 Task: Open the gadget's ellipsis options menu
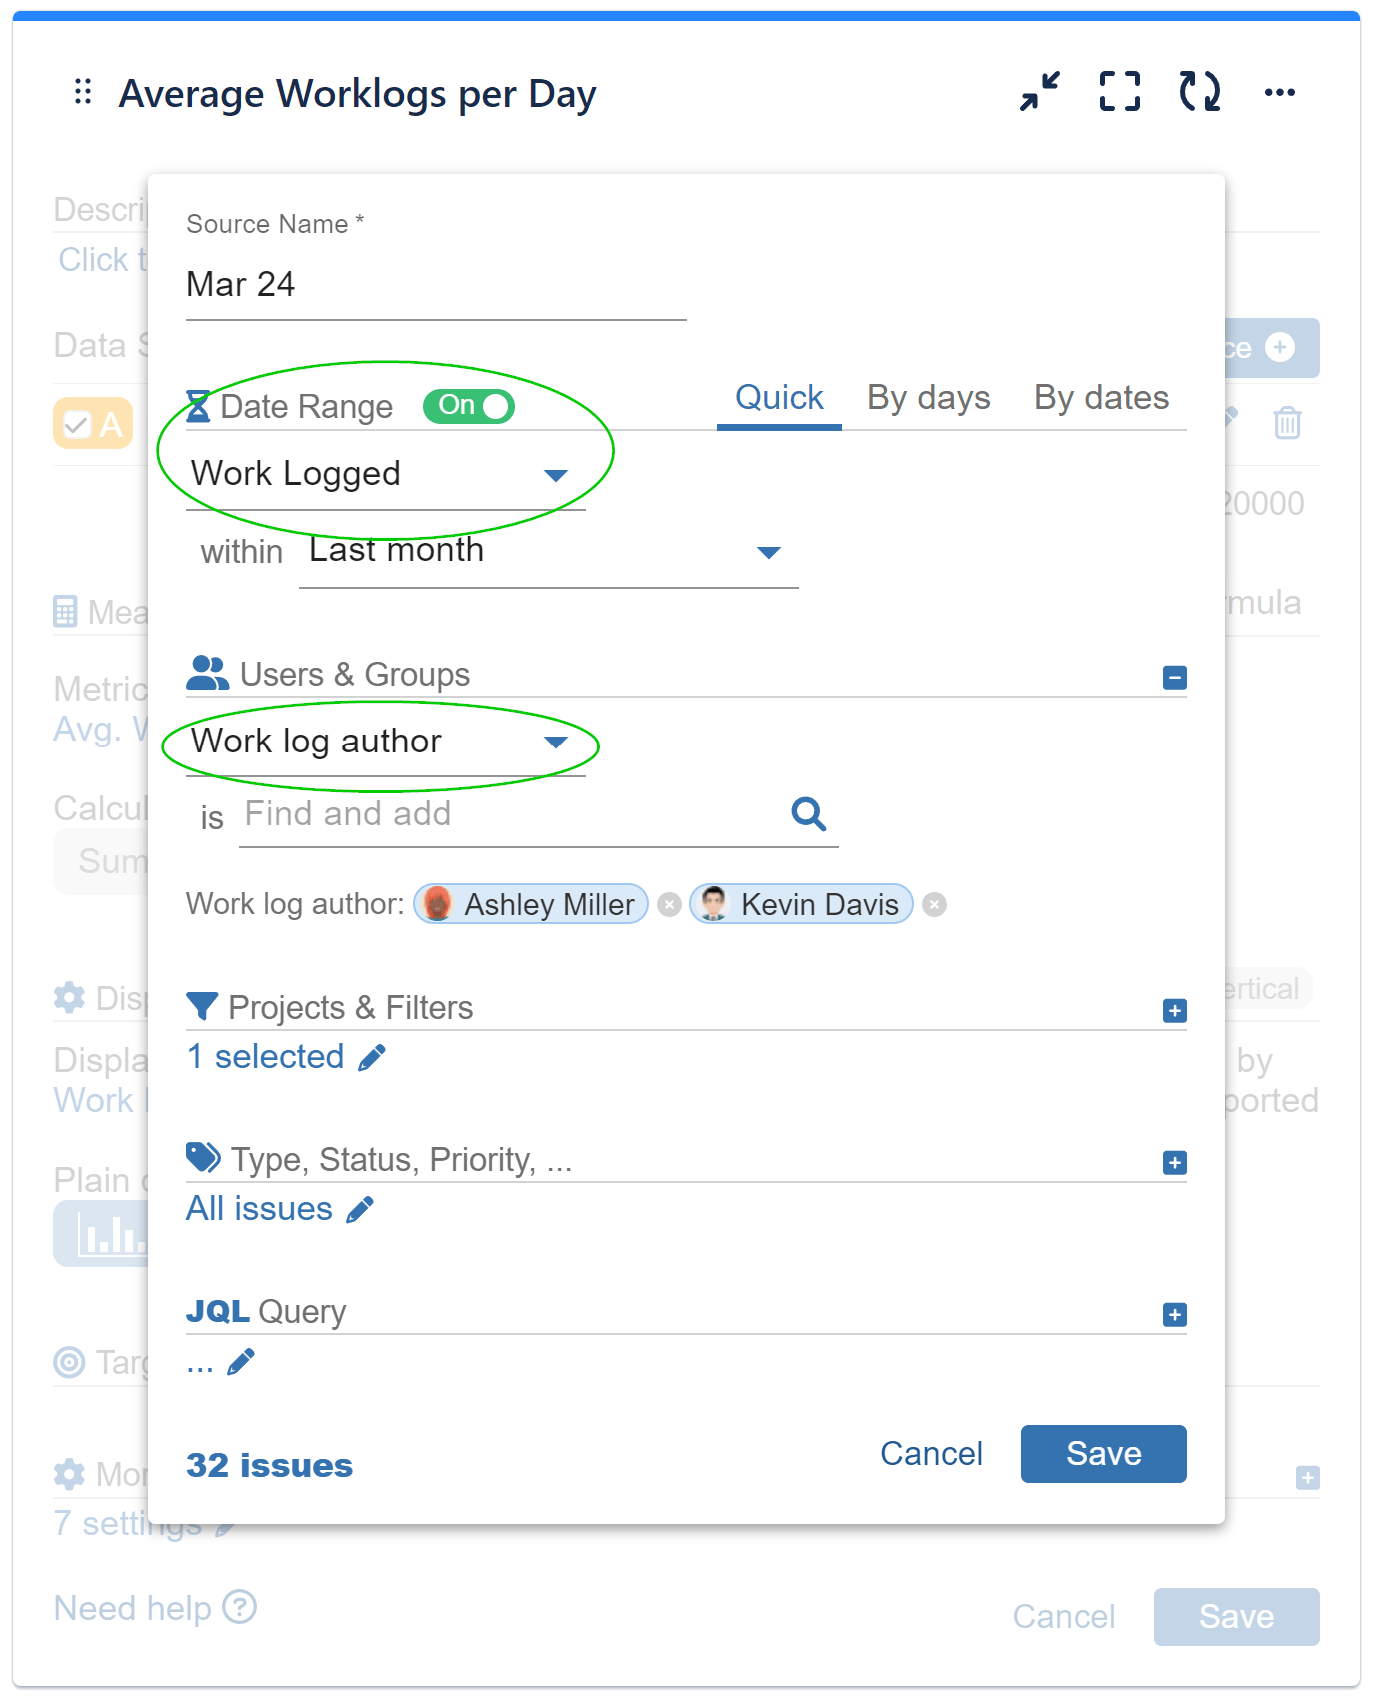1281,92
